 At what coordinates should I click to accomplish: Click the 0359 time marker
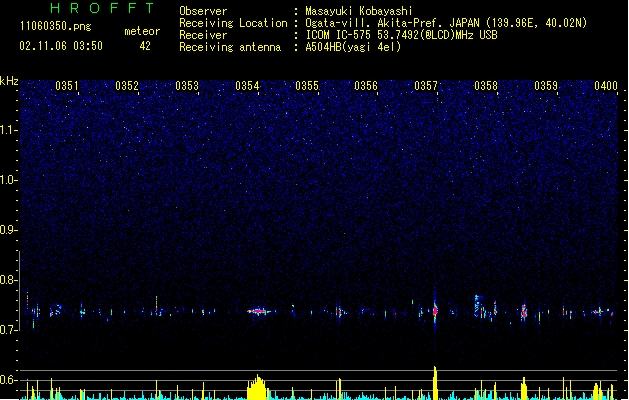[x=546, y=86]
